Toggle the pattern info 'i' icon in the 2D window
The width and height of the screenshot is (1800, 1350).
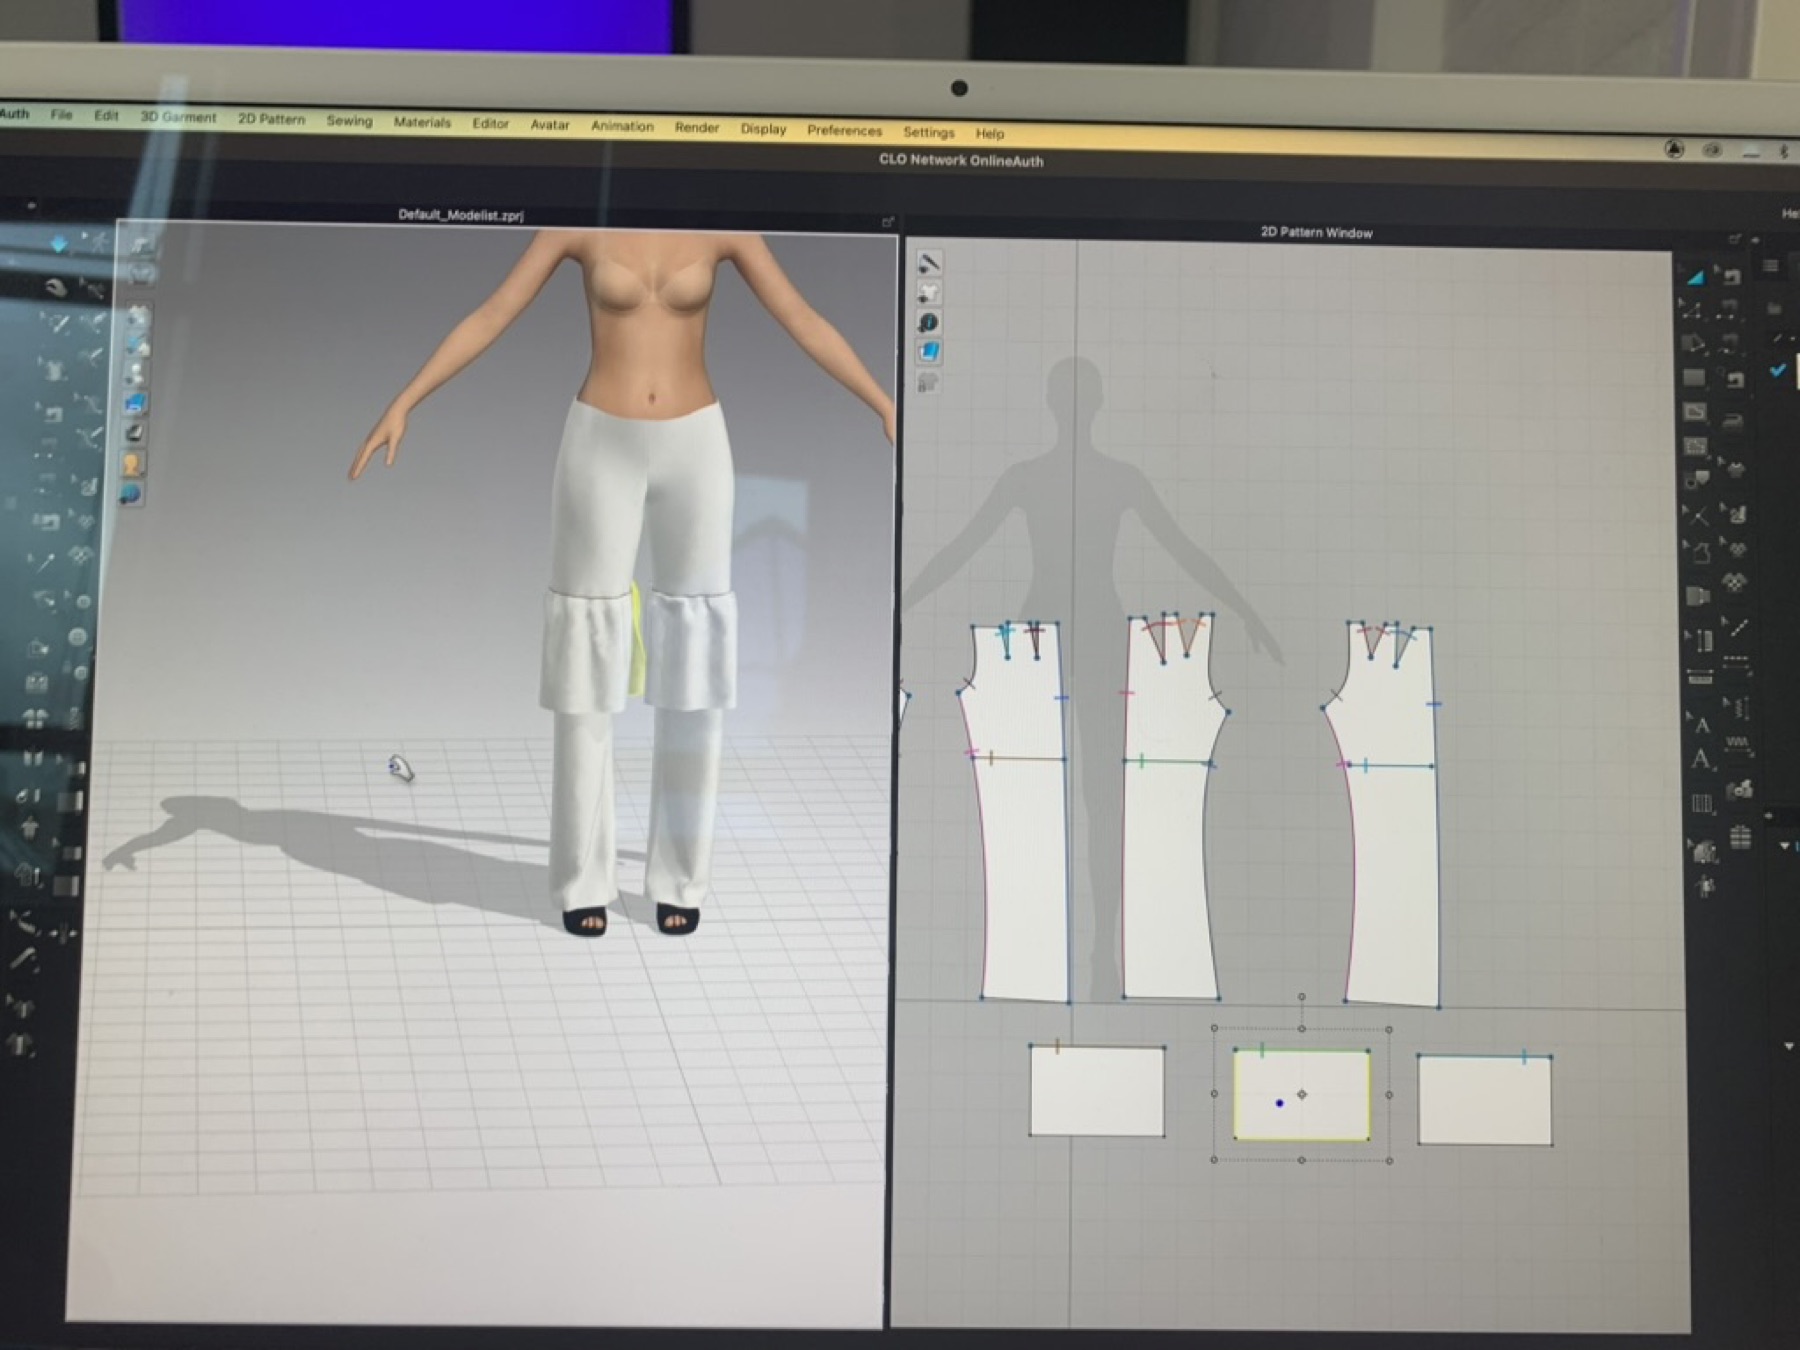[x=928, y=322]
